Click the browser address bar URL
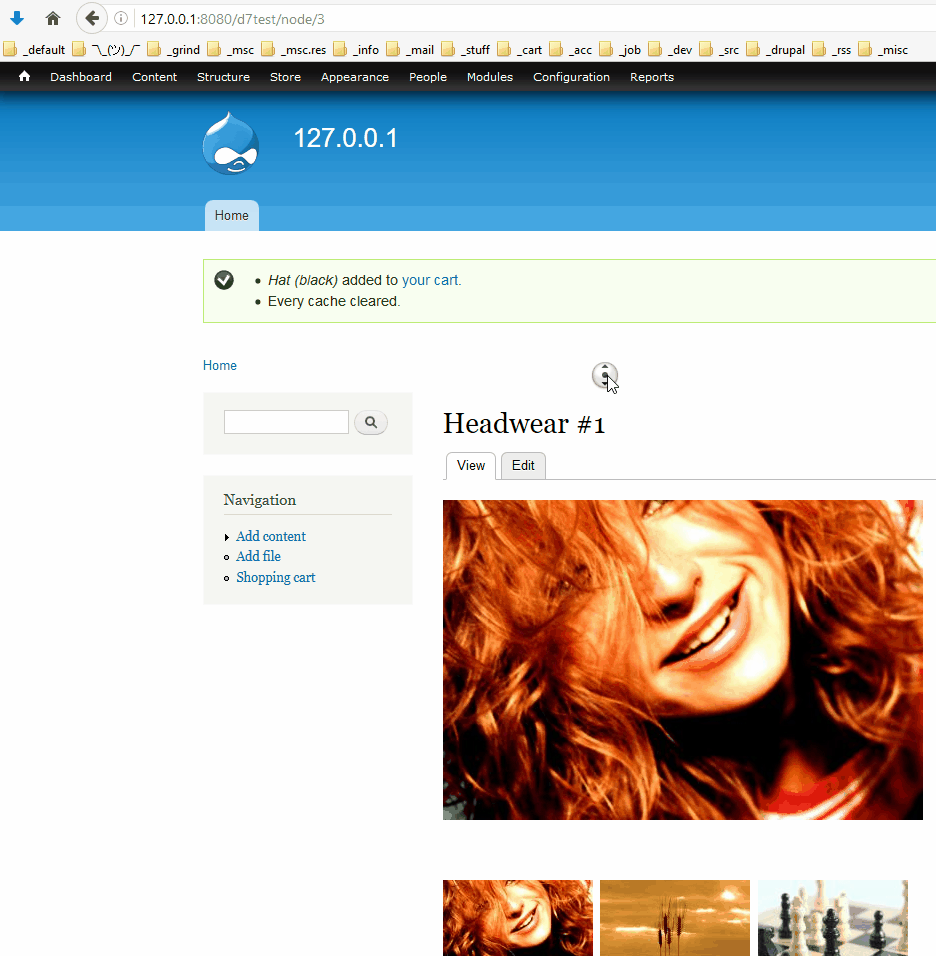The width and height of the screenshot is (936, 956). tap(232, 19)
